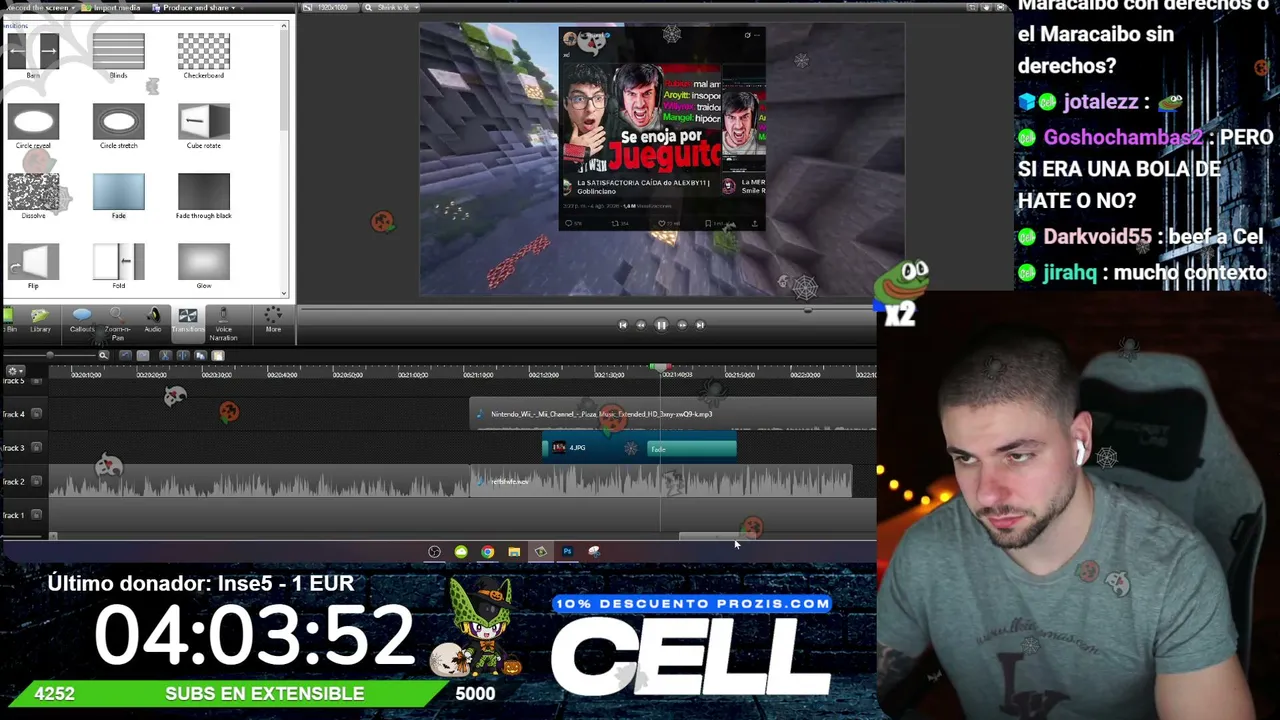Image resolution: width=1280 pixels, height=720 pixels.
Task: Select the Blinds transition
Action: [118, 51]
